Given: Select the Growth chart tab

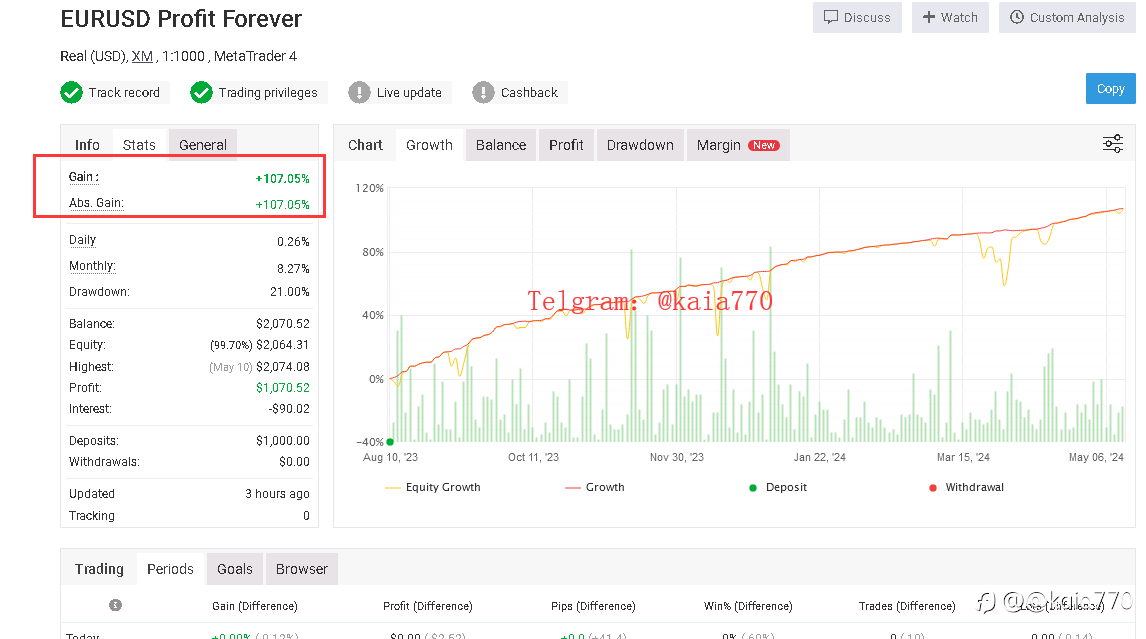Looking at the screenshot, I should (429, 145).
